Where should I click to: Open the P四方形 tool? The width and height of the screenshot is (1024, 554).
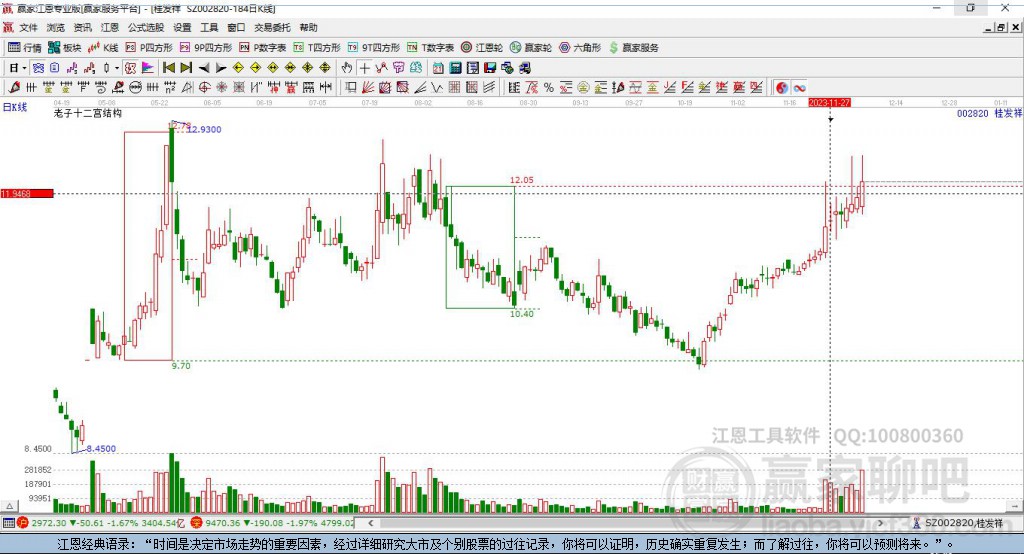coord(148,48)
